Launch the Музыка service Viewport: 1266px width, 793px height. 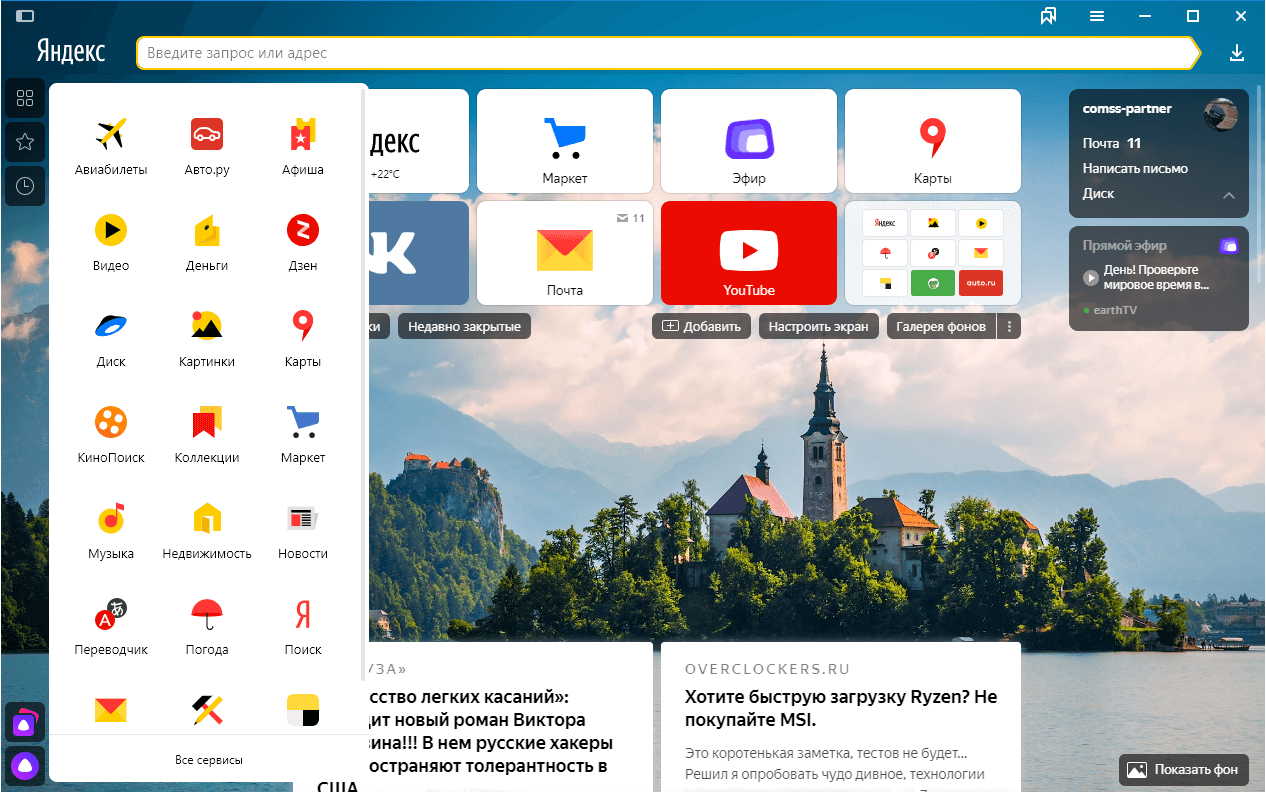pos(111,530)
